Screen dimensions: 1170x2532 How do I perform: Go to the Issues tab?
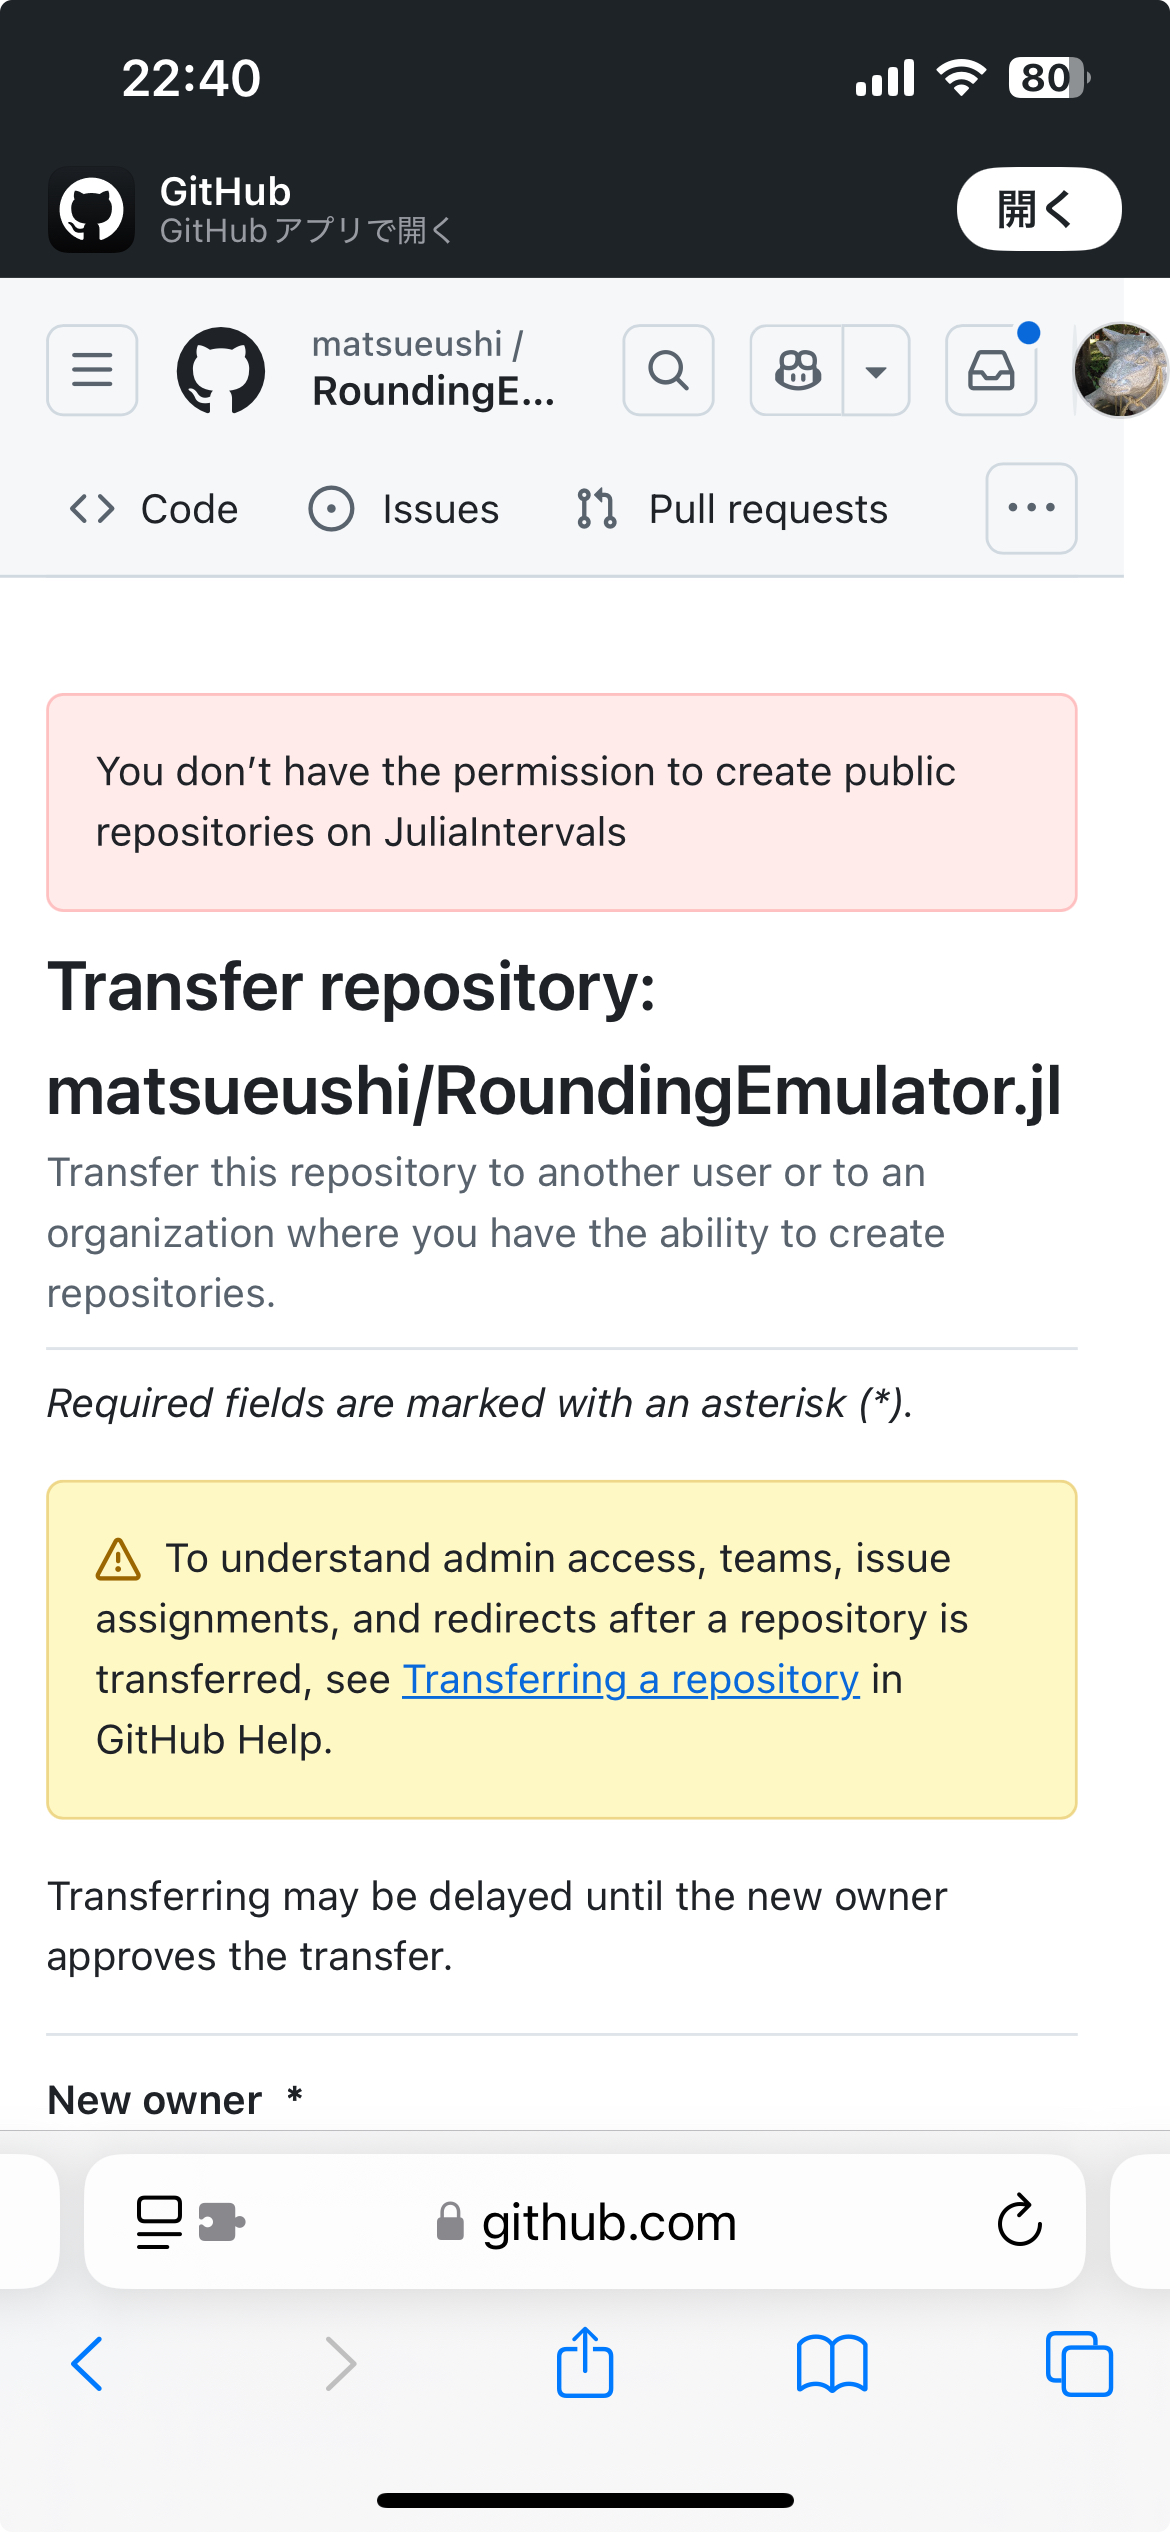pos(404,509)
